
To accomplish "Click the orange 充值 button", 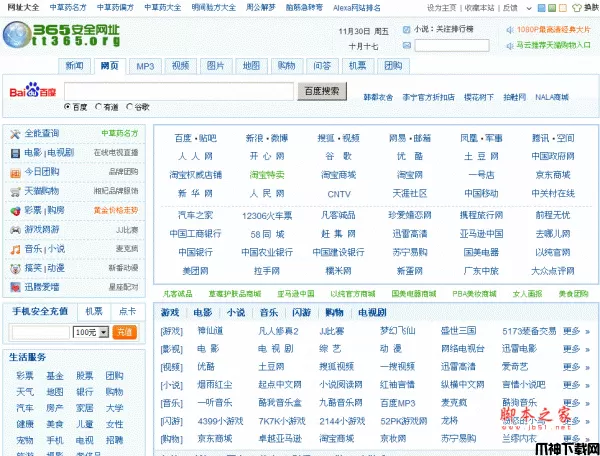I will 124,332.
